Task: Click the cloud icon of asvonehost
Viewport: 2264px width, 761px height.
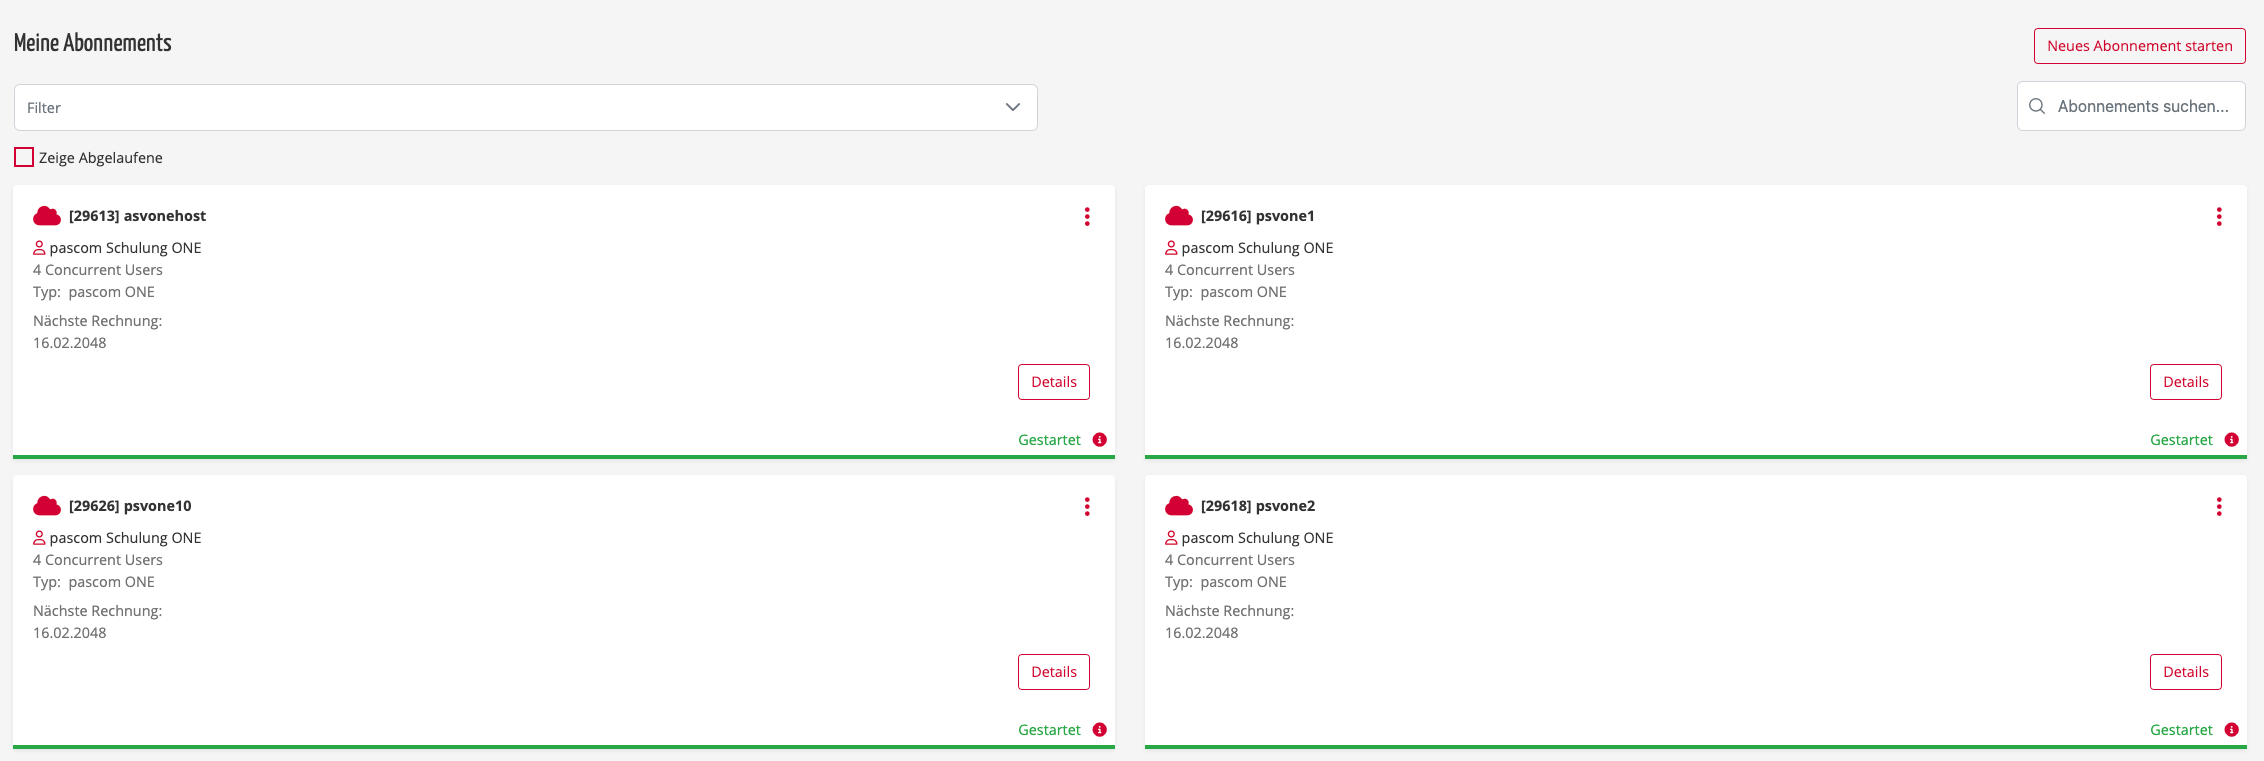Action: [47, 216]
